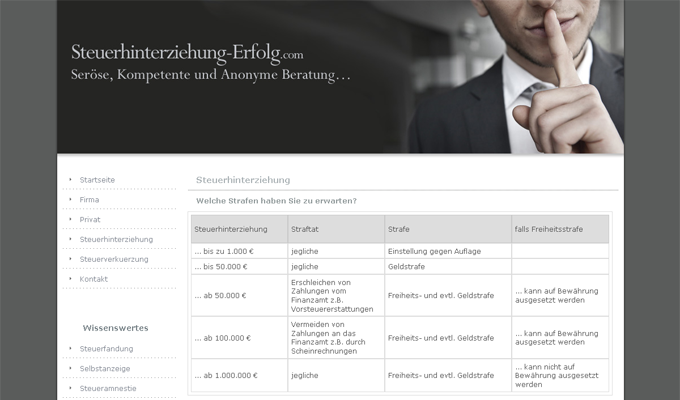Screen dimensions: 680x400
Task: Open the Selbstanzeige link
Action: click(105, 368)
